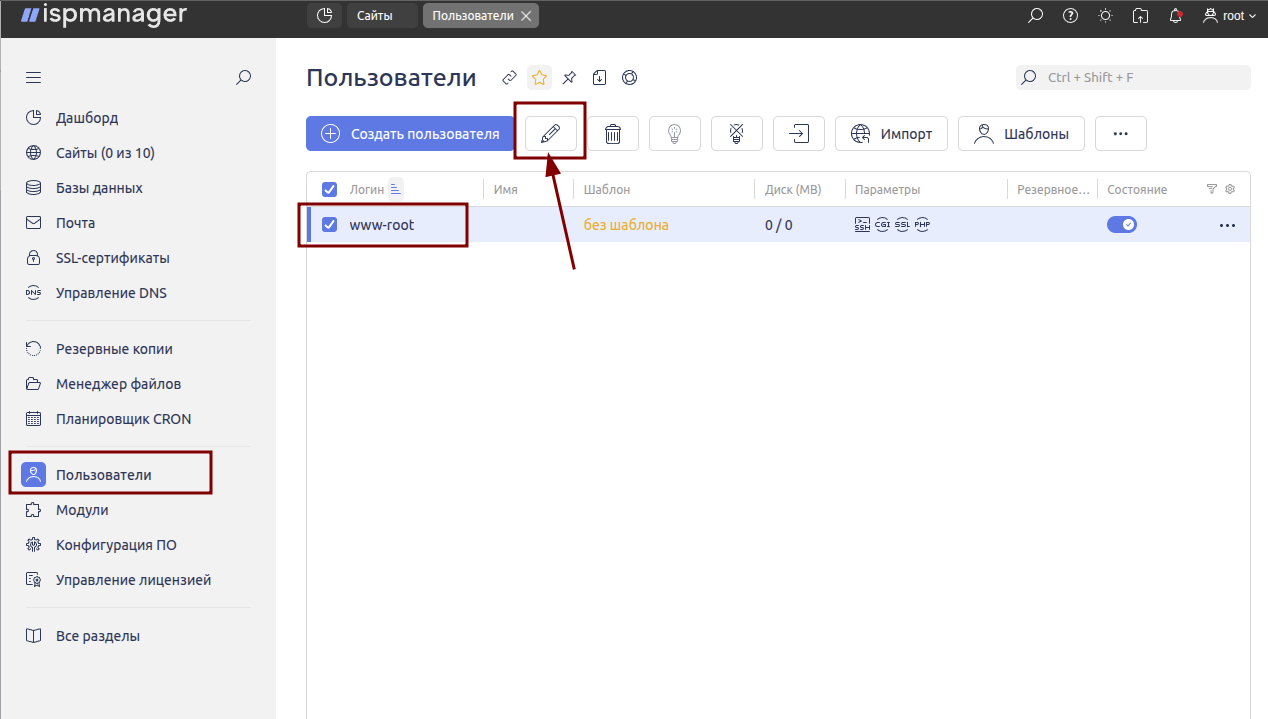Click the Импорт button
This screenshot has width=1268, height=719.
891,134
